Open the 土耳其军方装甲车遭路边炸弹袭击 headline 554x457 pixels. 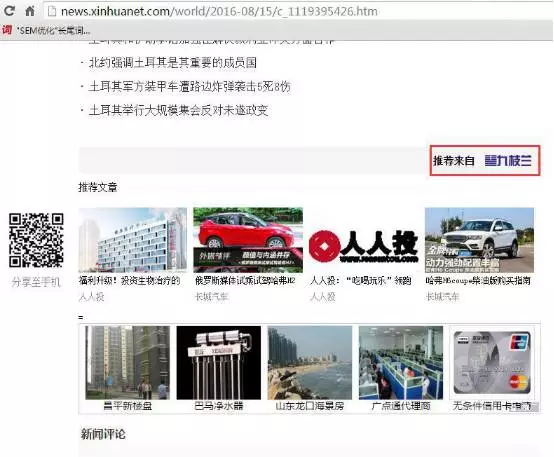190,87
